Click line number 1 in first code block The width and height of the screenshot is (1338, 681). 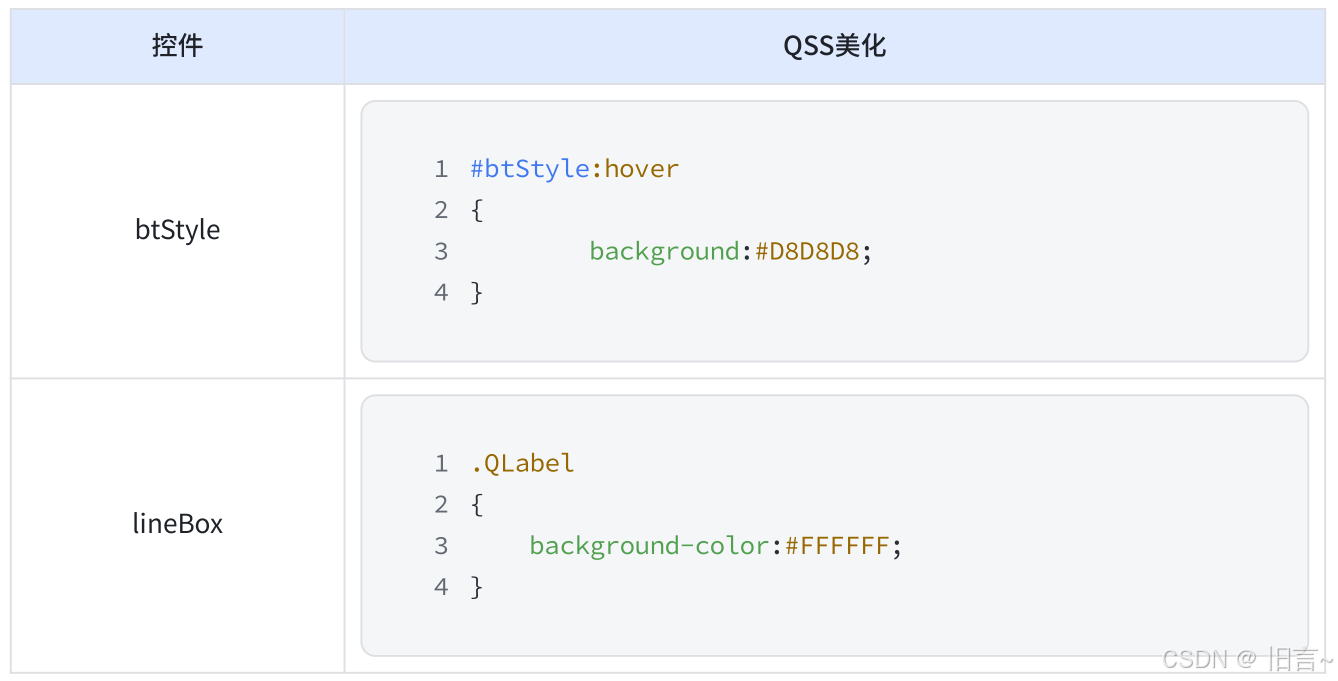[441, 169]
